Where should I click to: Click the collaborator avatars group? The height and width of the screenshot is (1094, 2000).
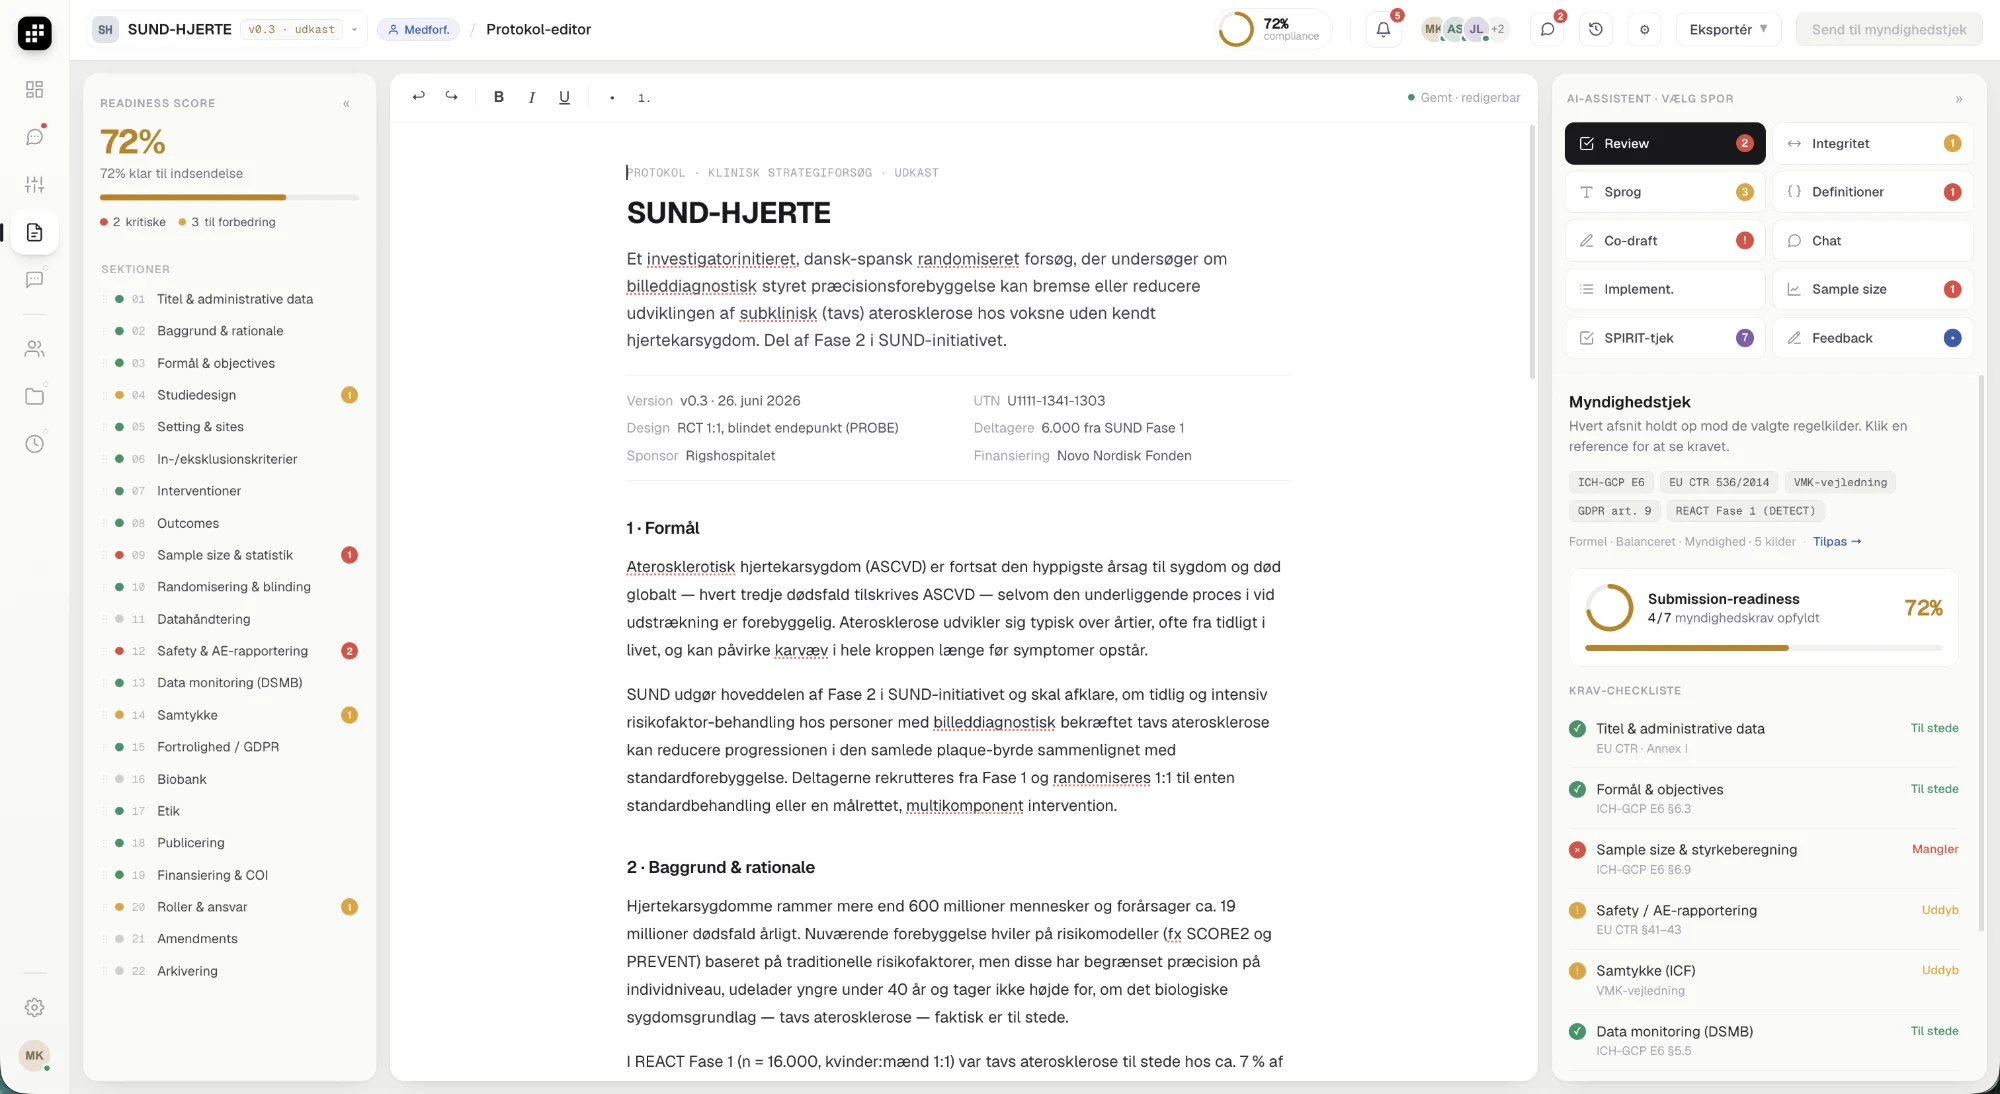click(1464, 29)
